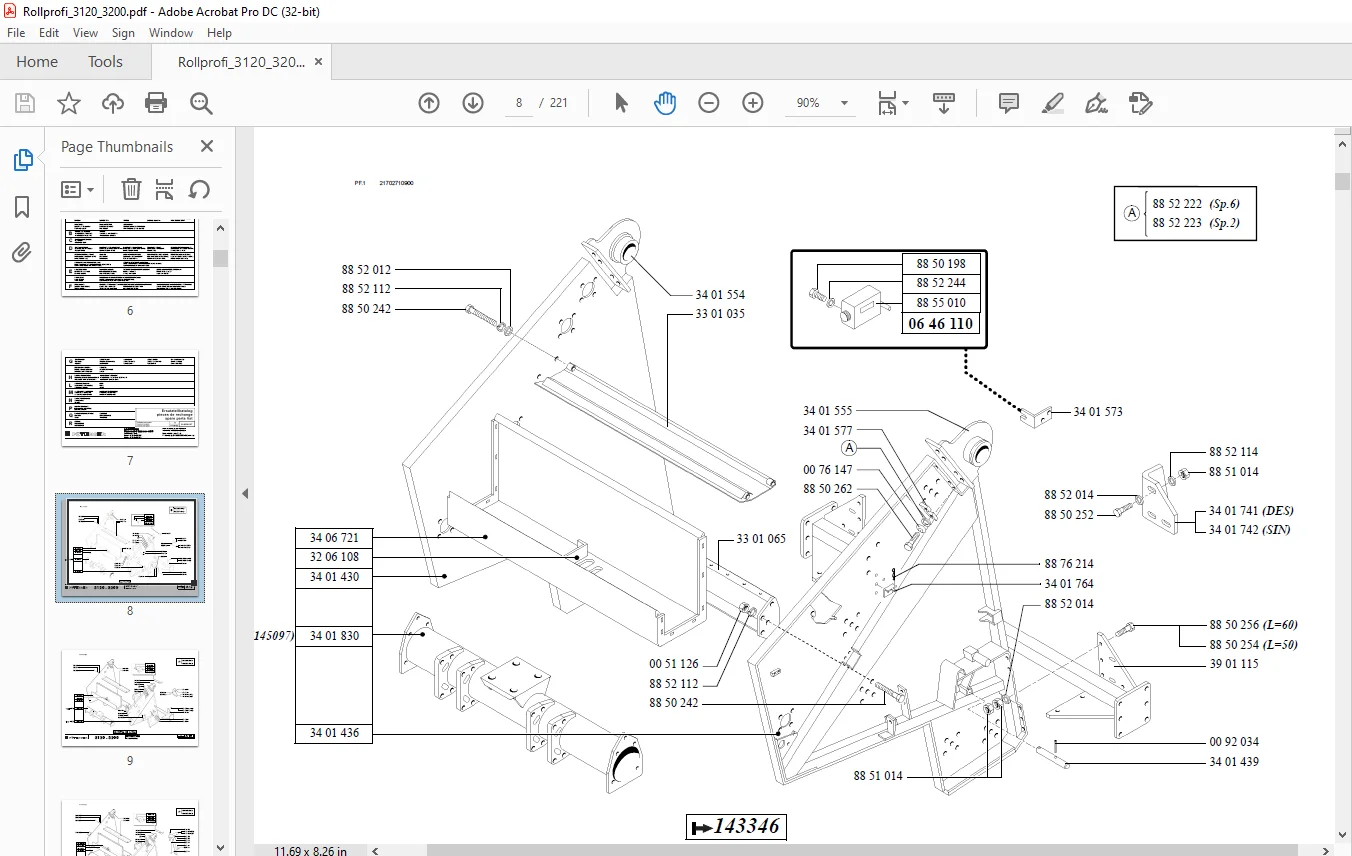Click part number 06 46 110

click(940, 324)
